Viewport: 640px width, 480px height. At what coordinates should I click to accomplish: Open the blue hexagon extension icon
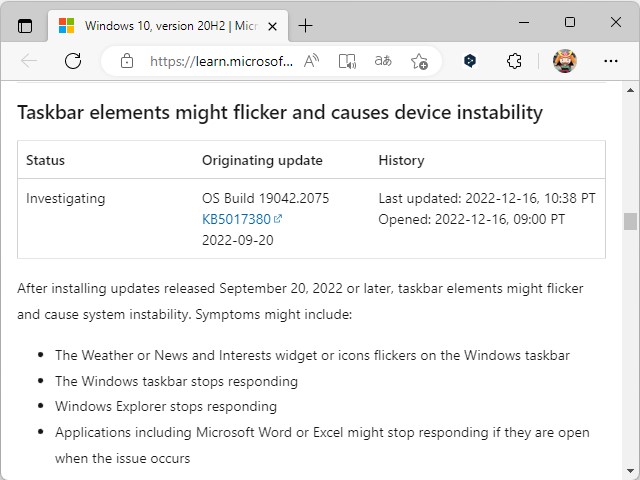pyautogui.click(x=470, y=61)
